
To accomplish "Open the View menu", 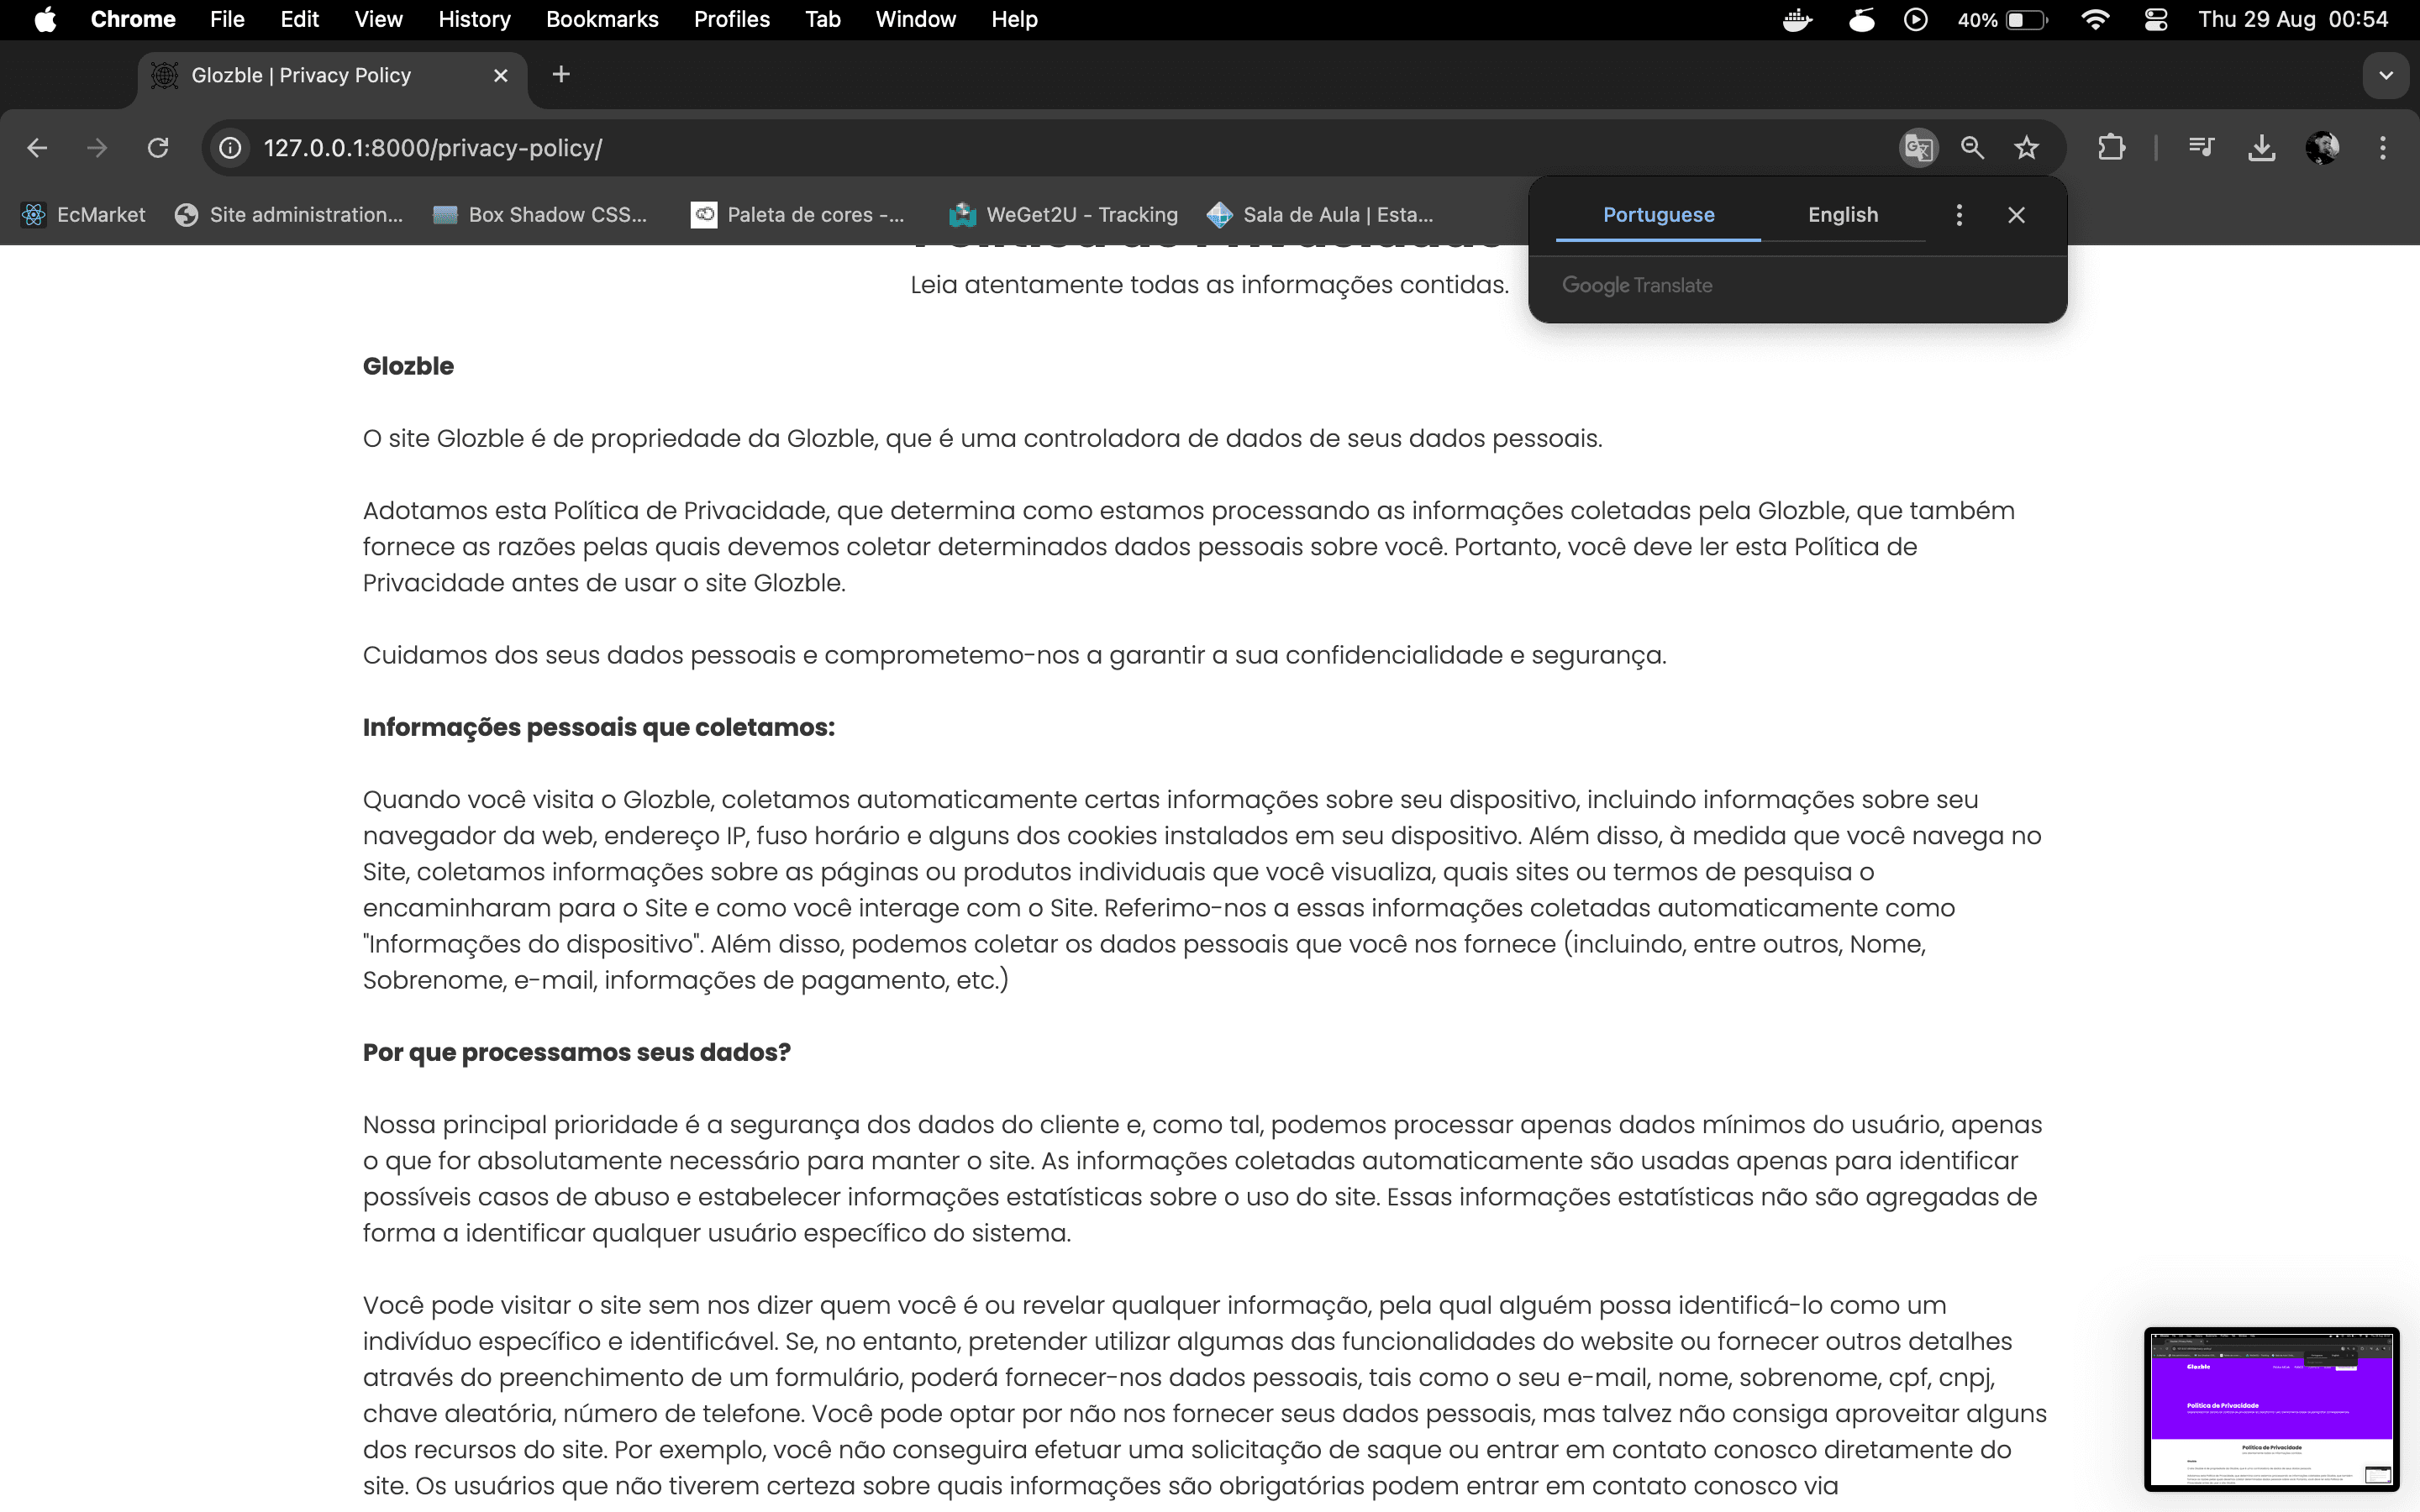I will pyautogui.click(x=378, y=19).
